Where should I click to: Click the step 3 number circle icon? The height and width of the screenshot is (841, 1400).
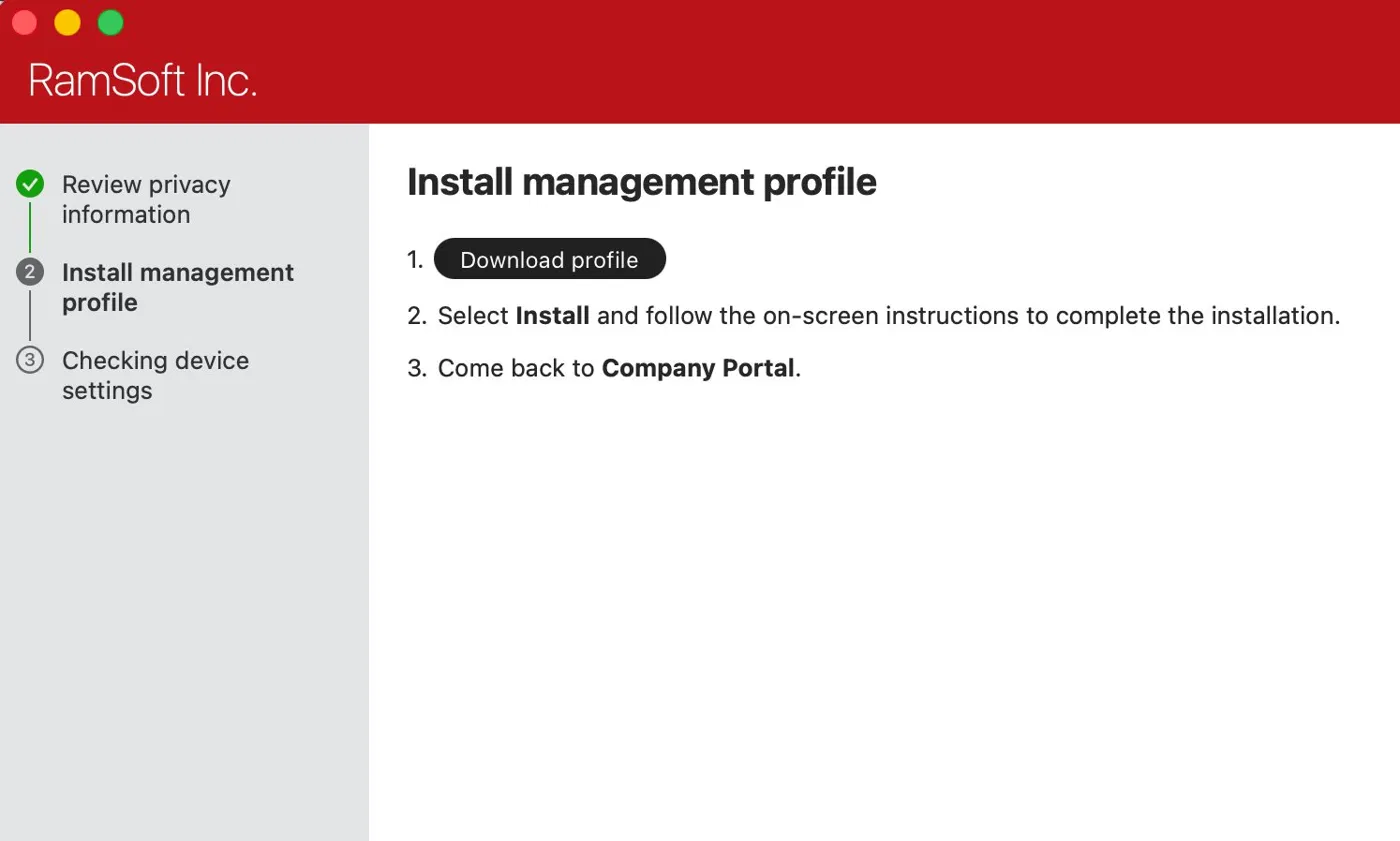point(30,360)
